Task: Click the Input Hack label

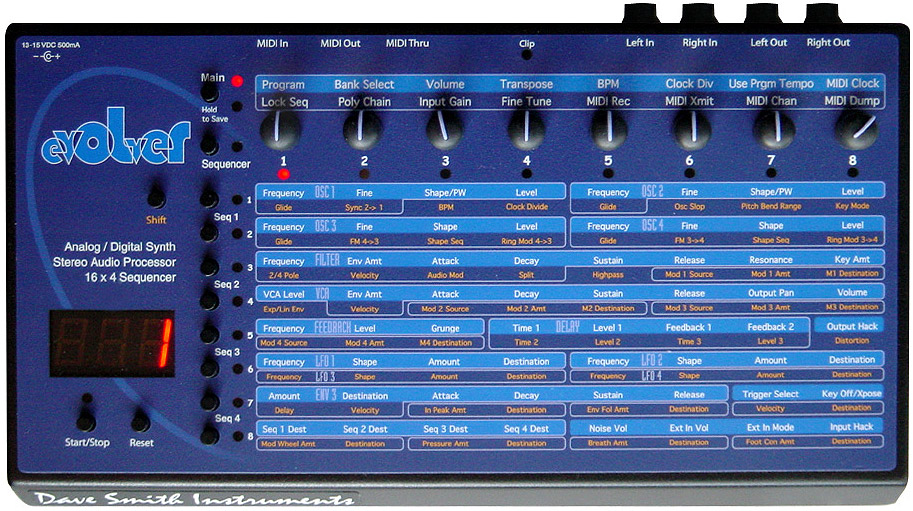Action: [851, 427]
